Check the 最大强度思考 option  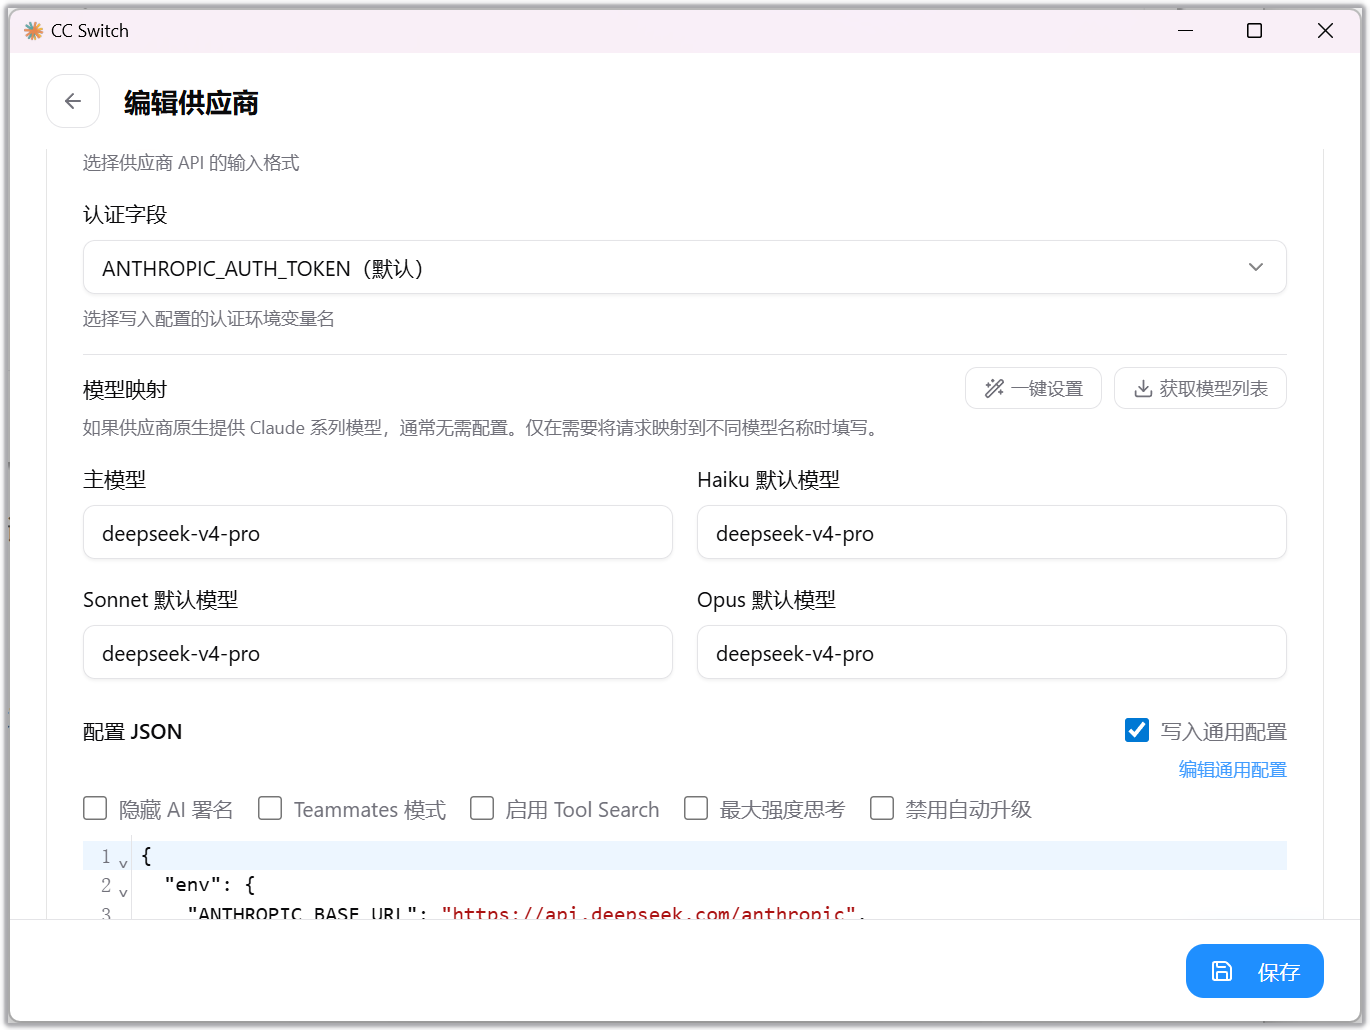click(x=696, y=808)
